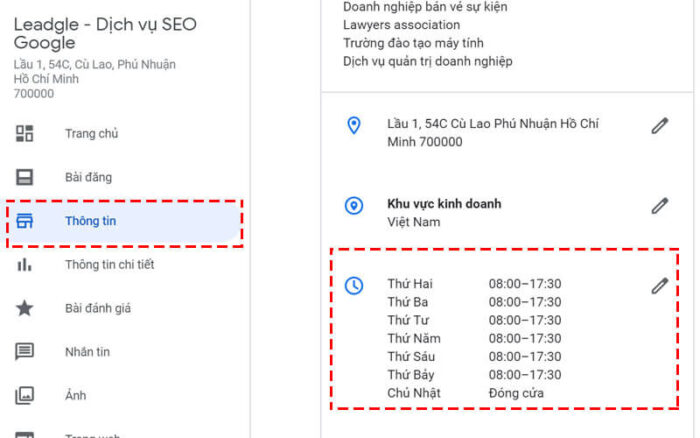Image resolution: width=700 pixels, height=438 pixels.
Task: Open the Ảnh section
Action: (75, 395)
